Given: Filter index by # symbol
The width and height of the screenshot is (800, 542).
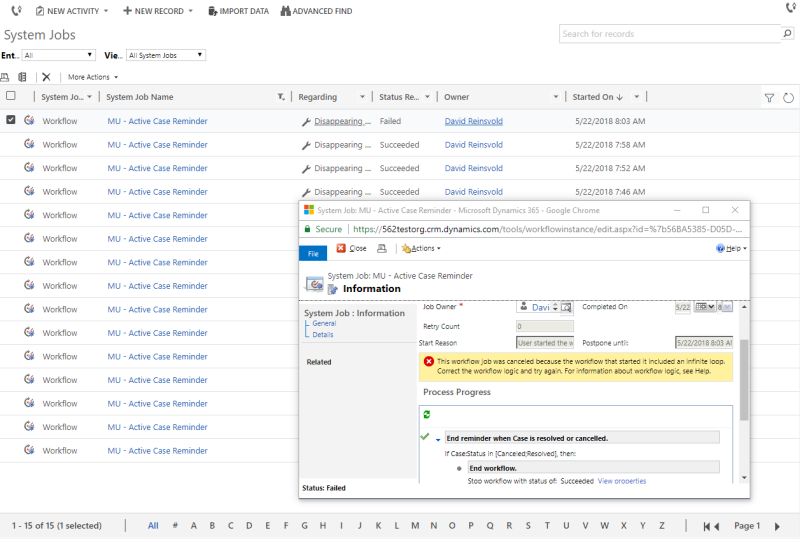Looking at the screenshot, I should (175, 526).
